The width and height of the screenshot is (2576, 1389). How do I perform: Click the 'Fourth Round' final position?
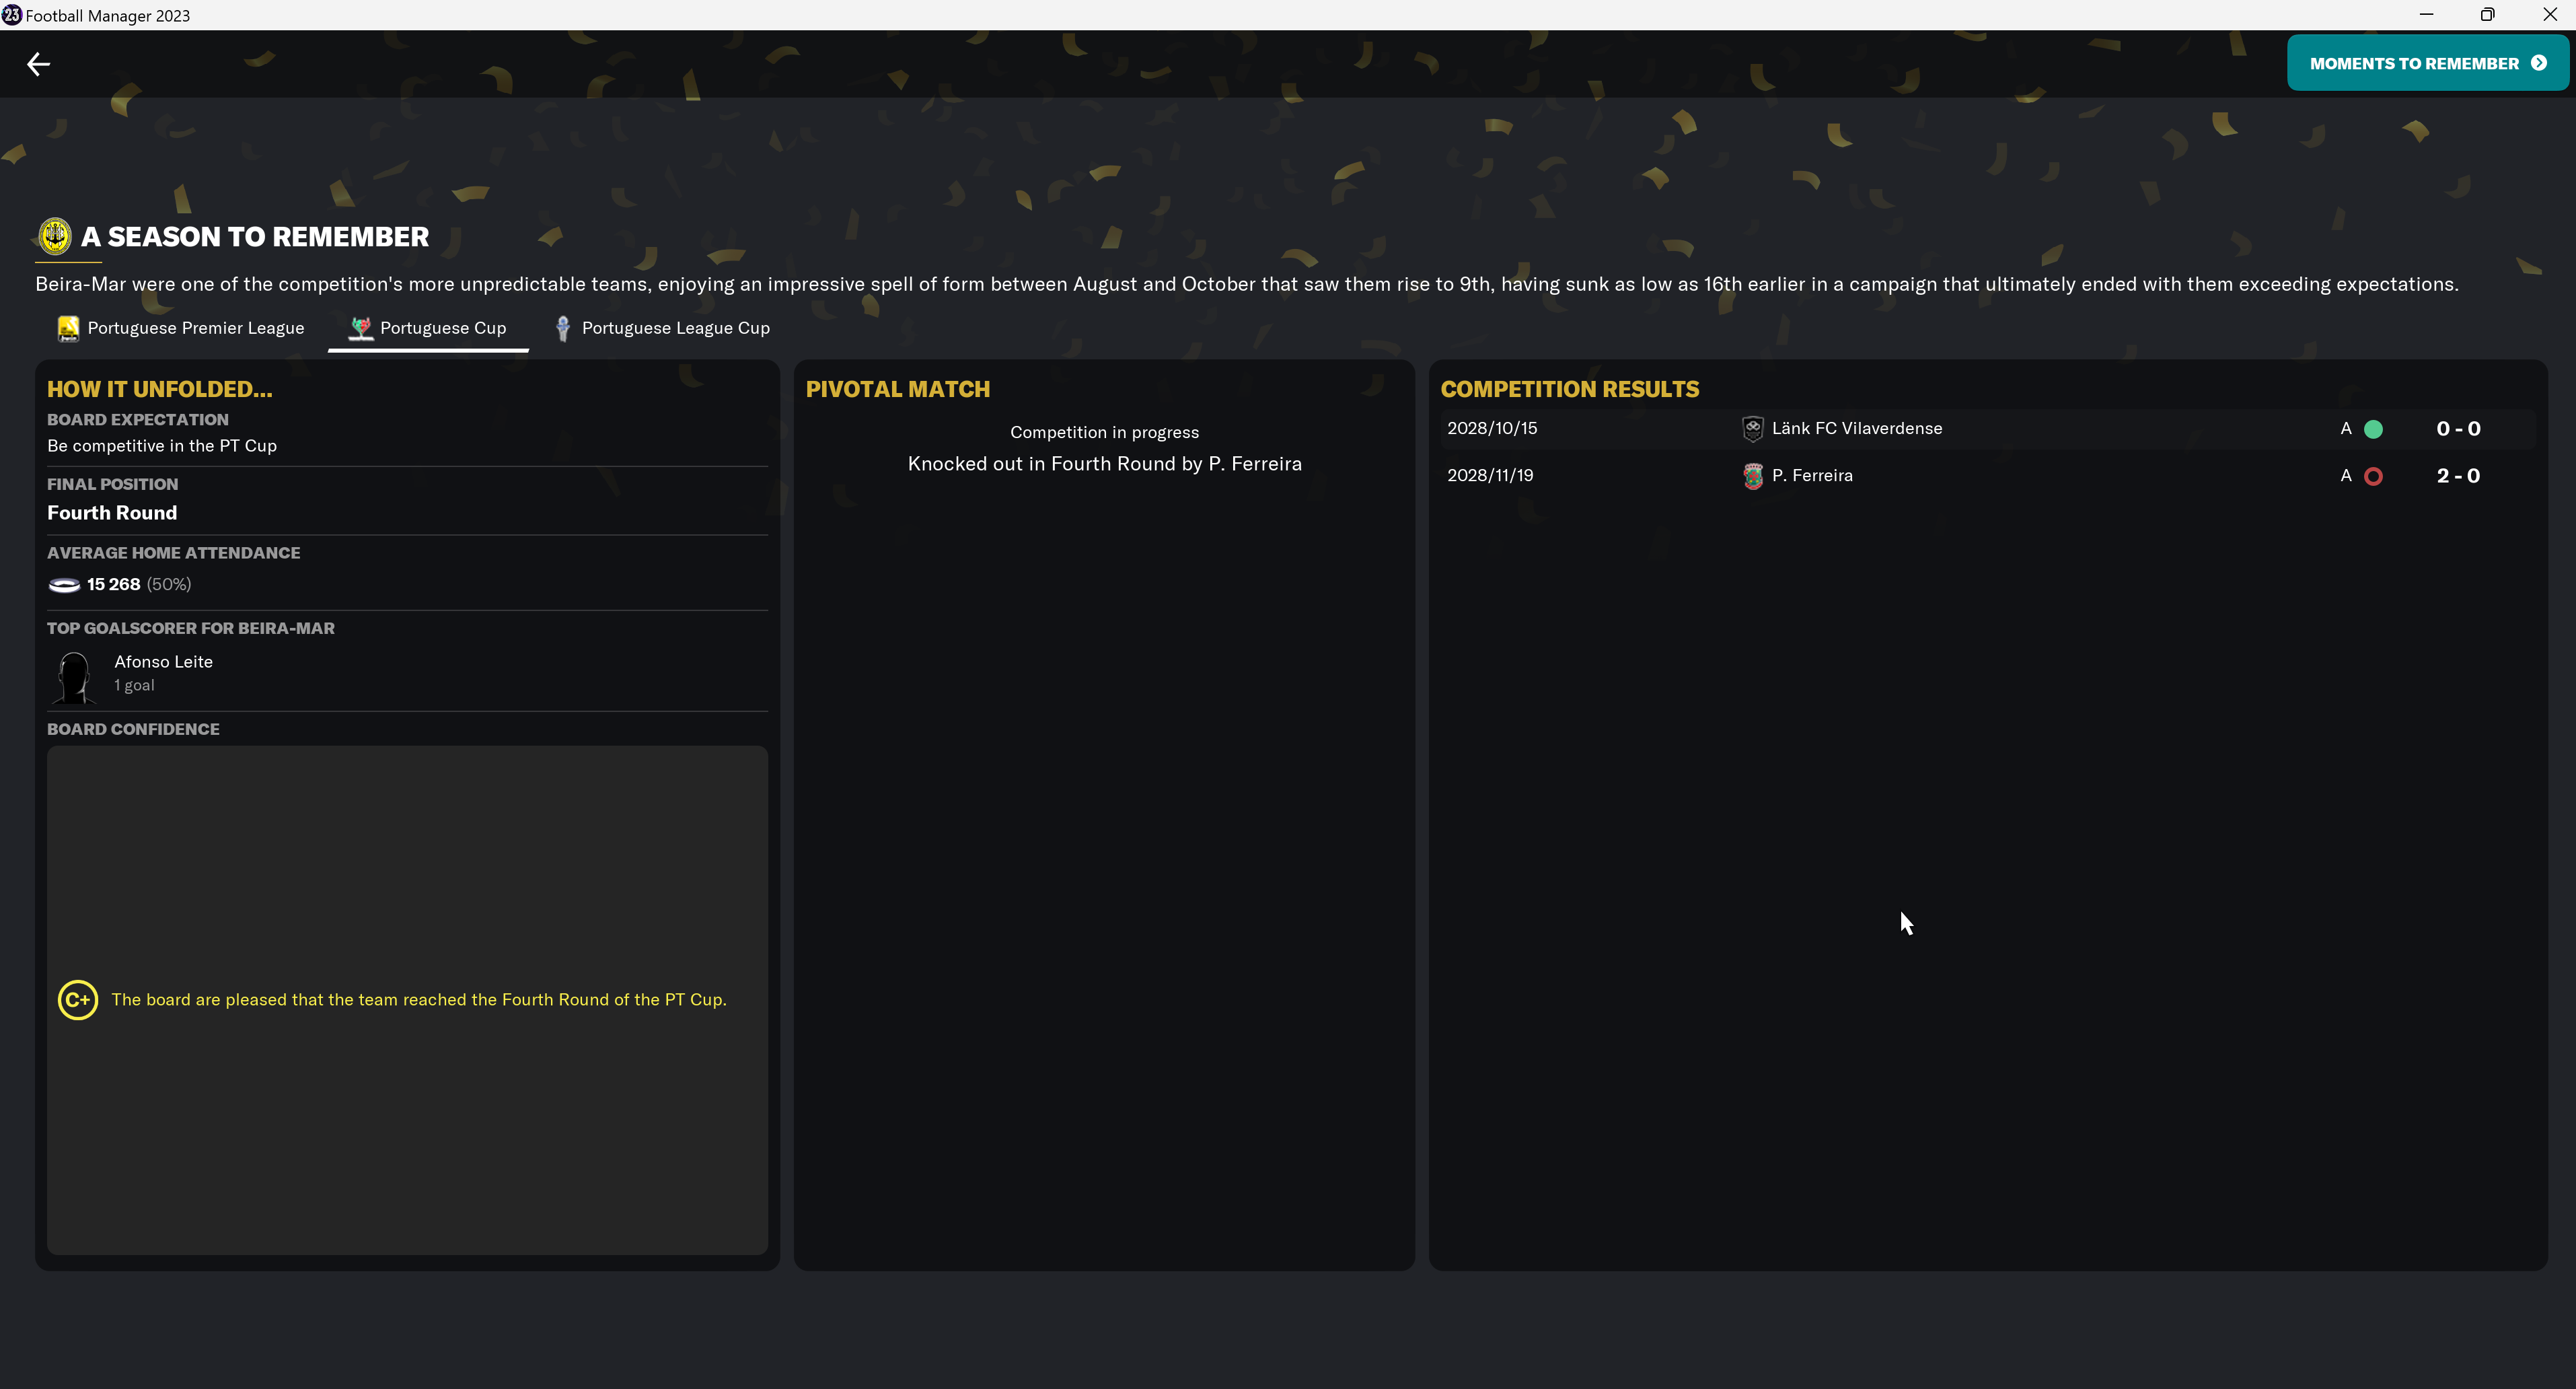[x=112, y=512]
